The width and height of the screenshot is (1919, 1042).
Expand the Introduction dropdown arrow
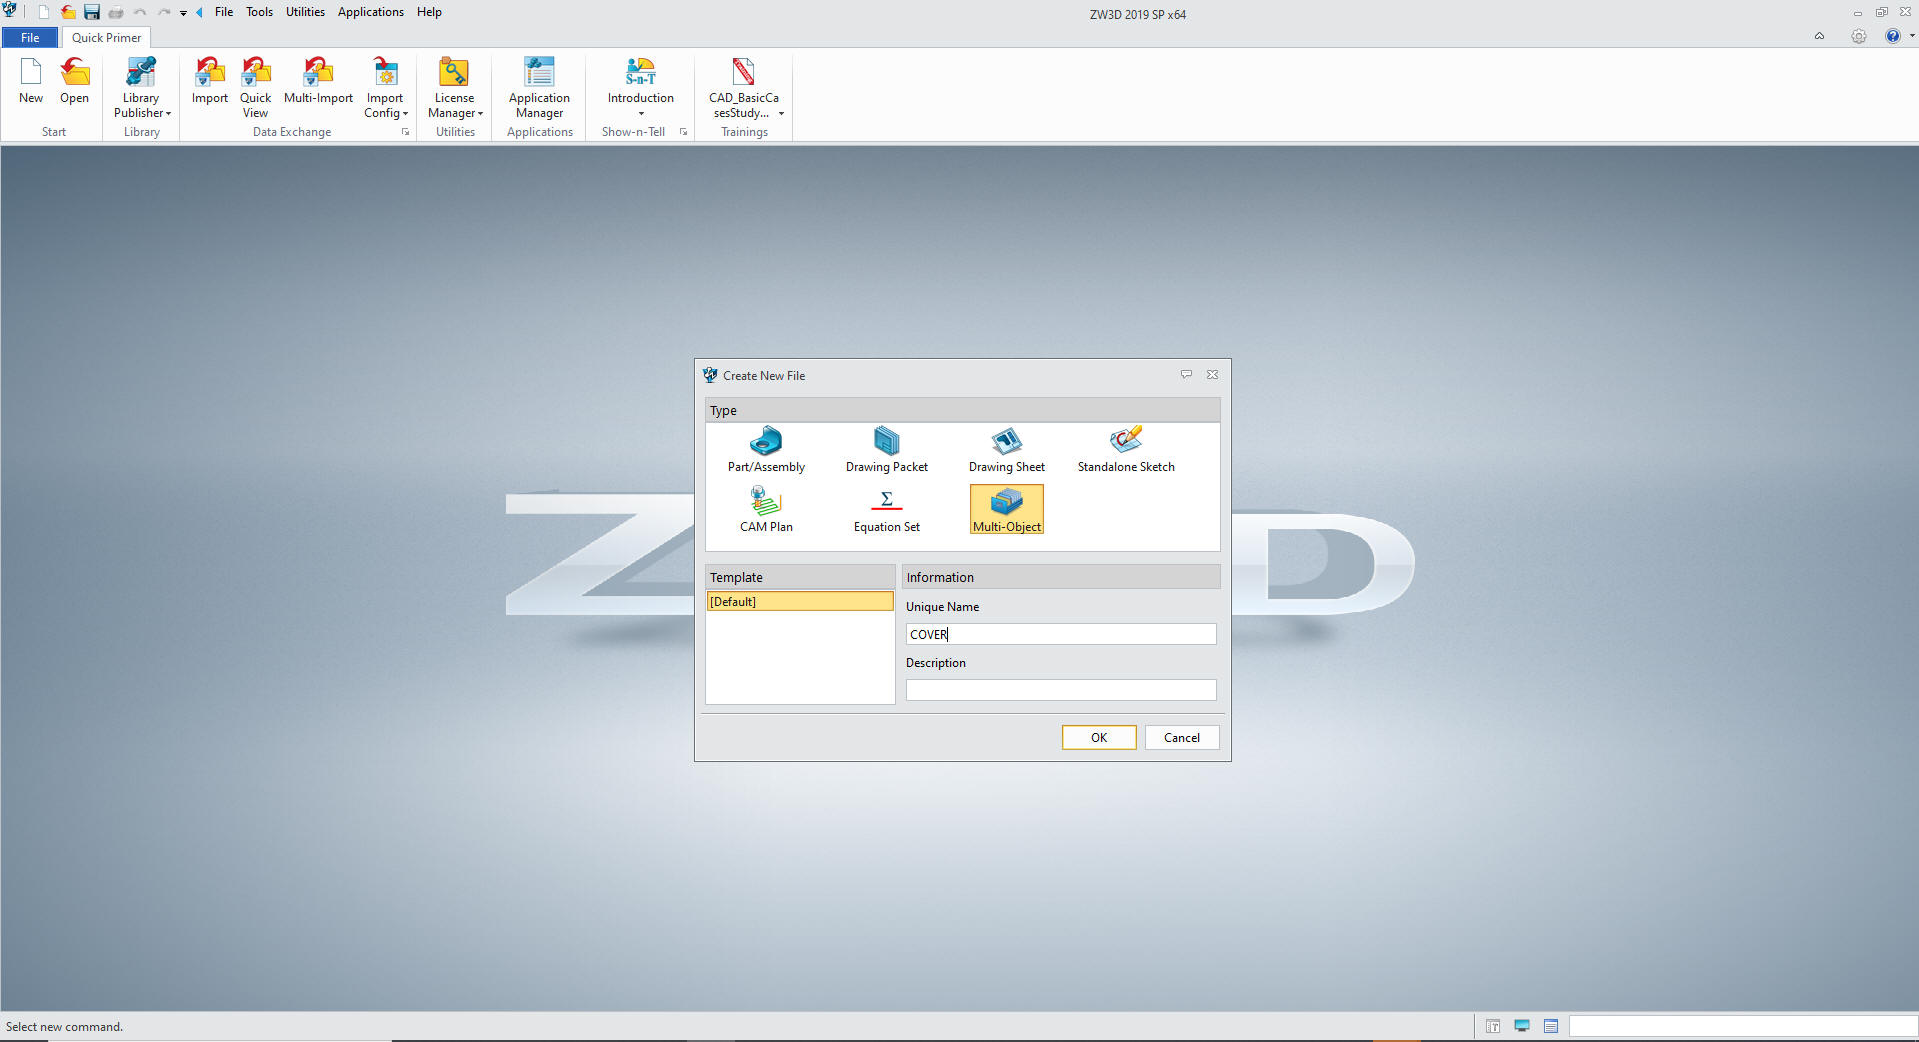[641, 113]
